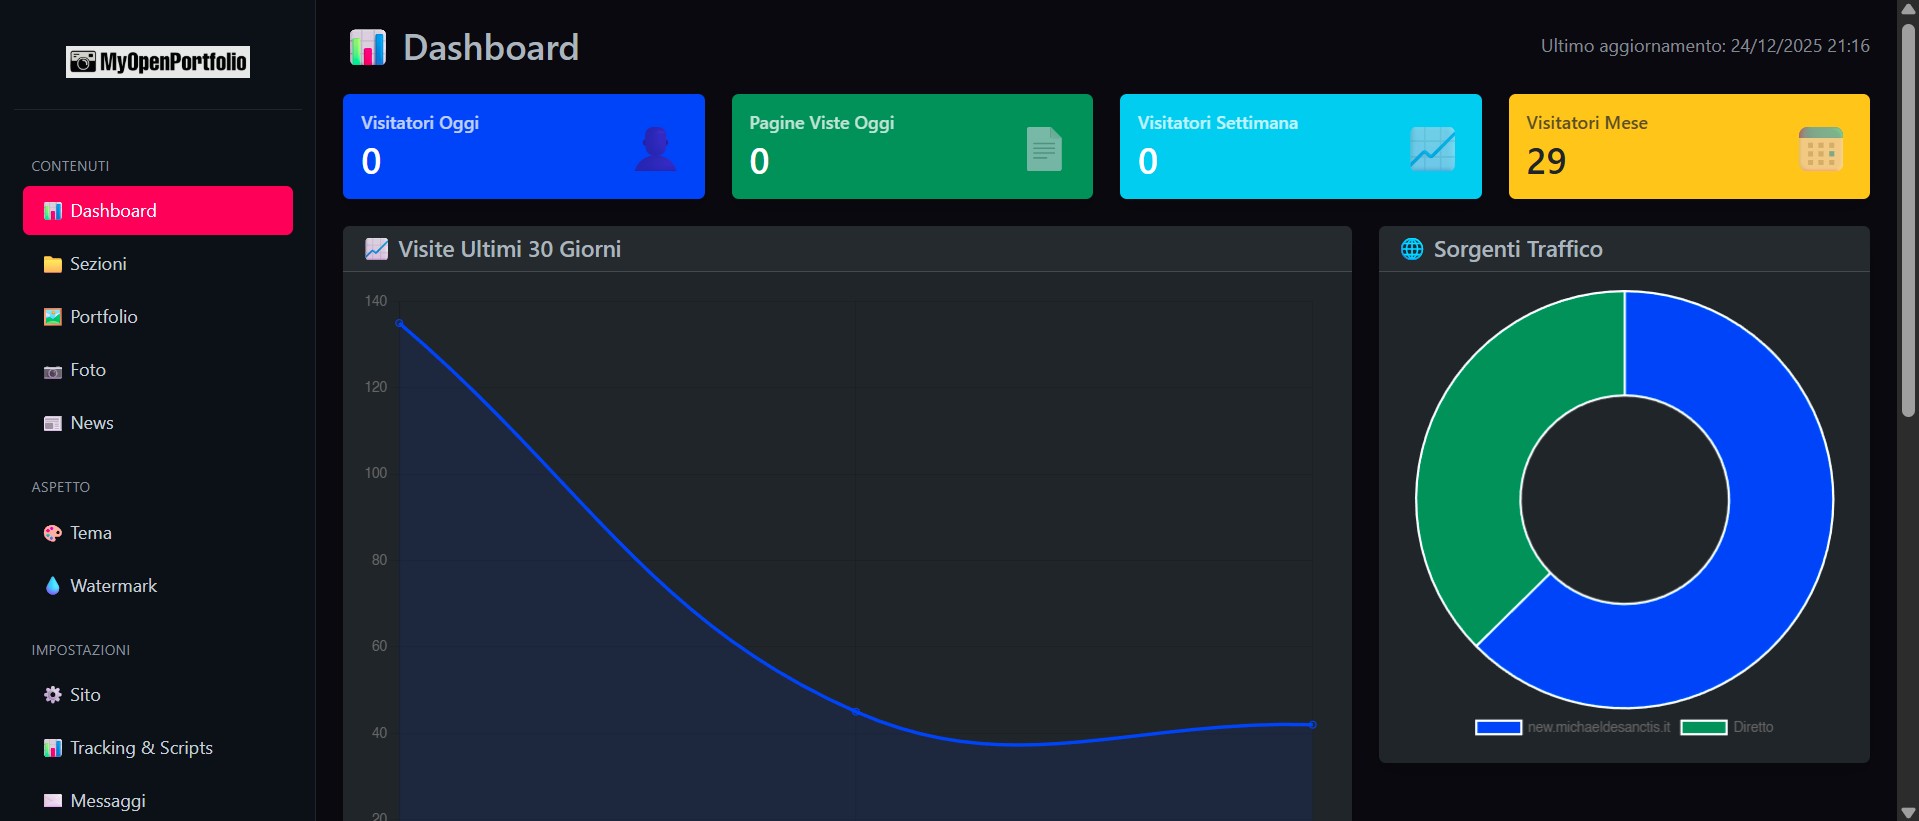Click the chart icon next to Visite Ultimi 30 Giorni

pyautogui.click(x=376, y=249)
